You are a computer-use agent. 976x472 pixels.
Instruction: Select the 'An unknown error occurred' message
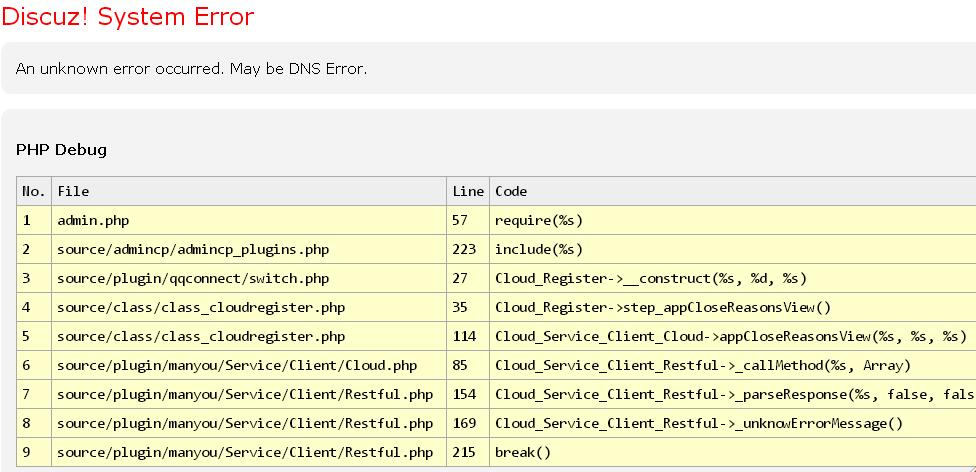(x=191, y=68)
